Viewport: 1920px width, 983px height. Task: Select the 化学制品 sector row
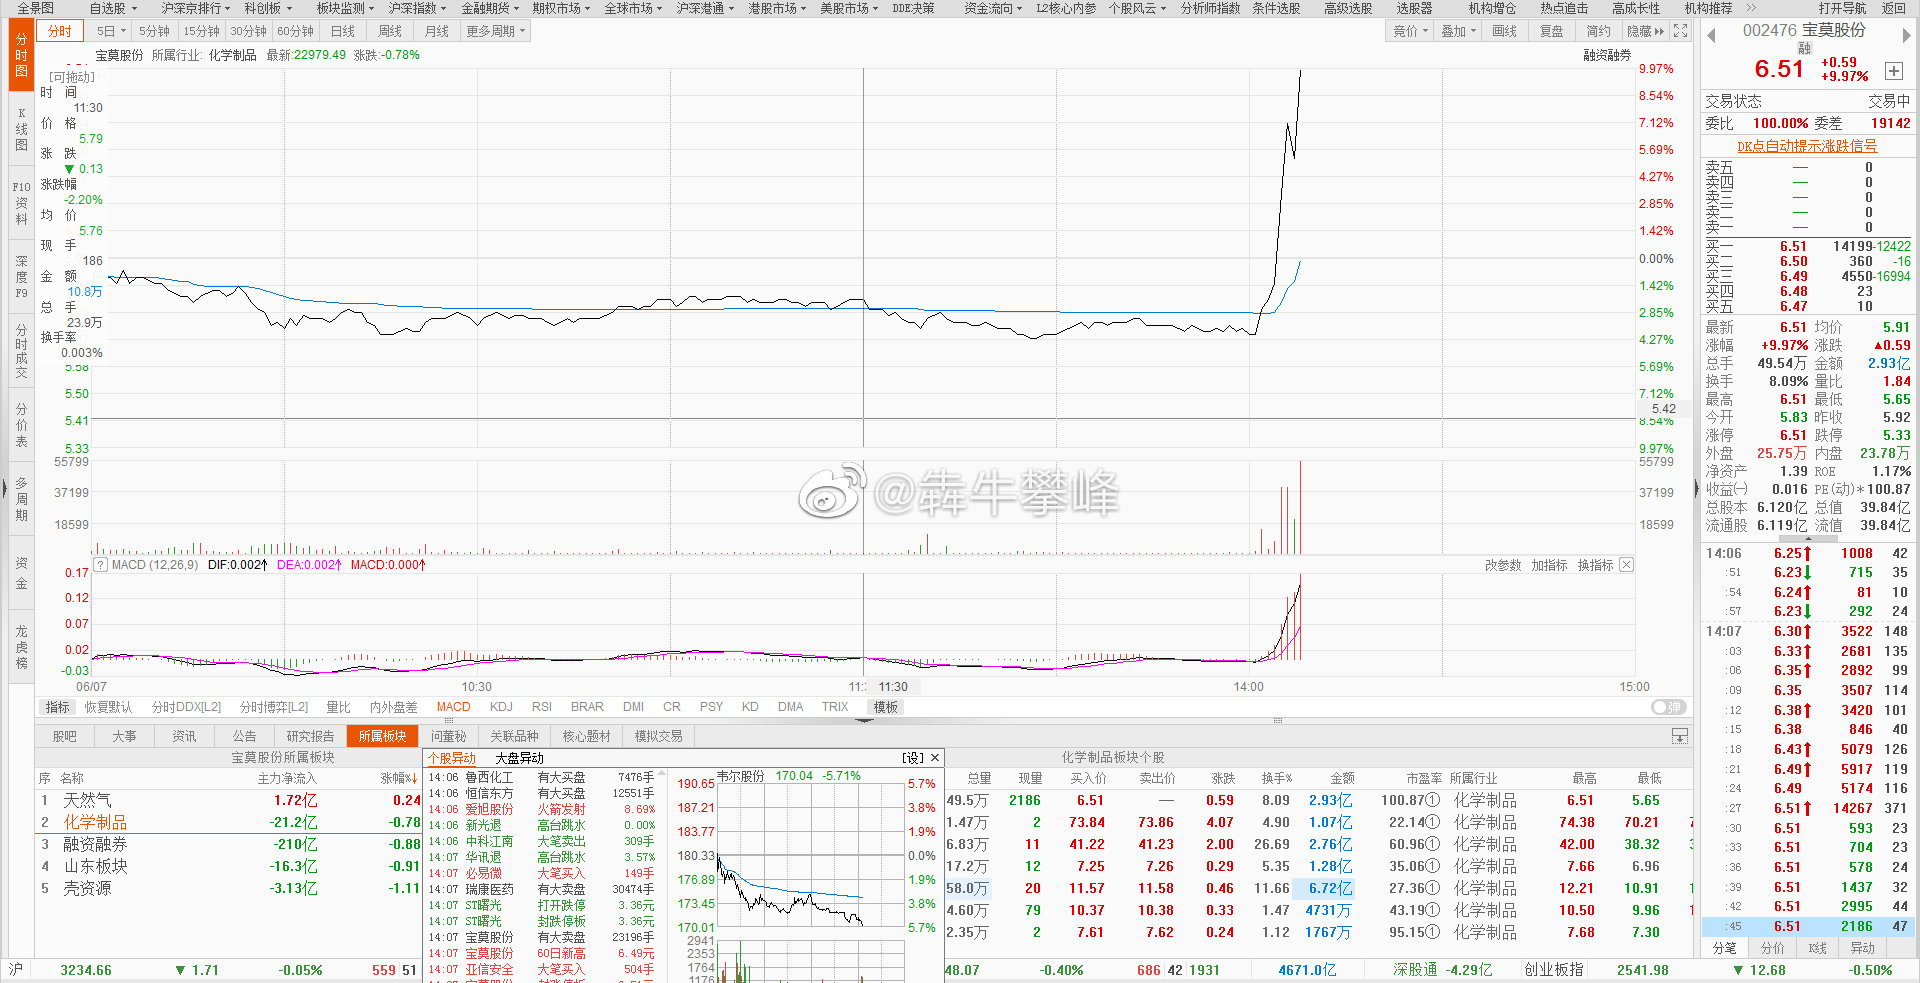click(95, 822)
